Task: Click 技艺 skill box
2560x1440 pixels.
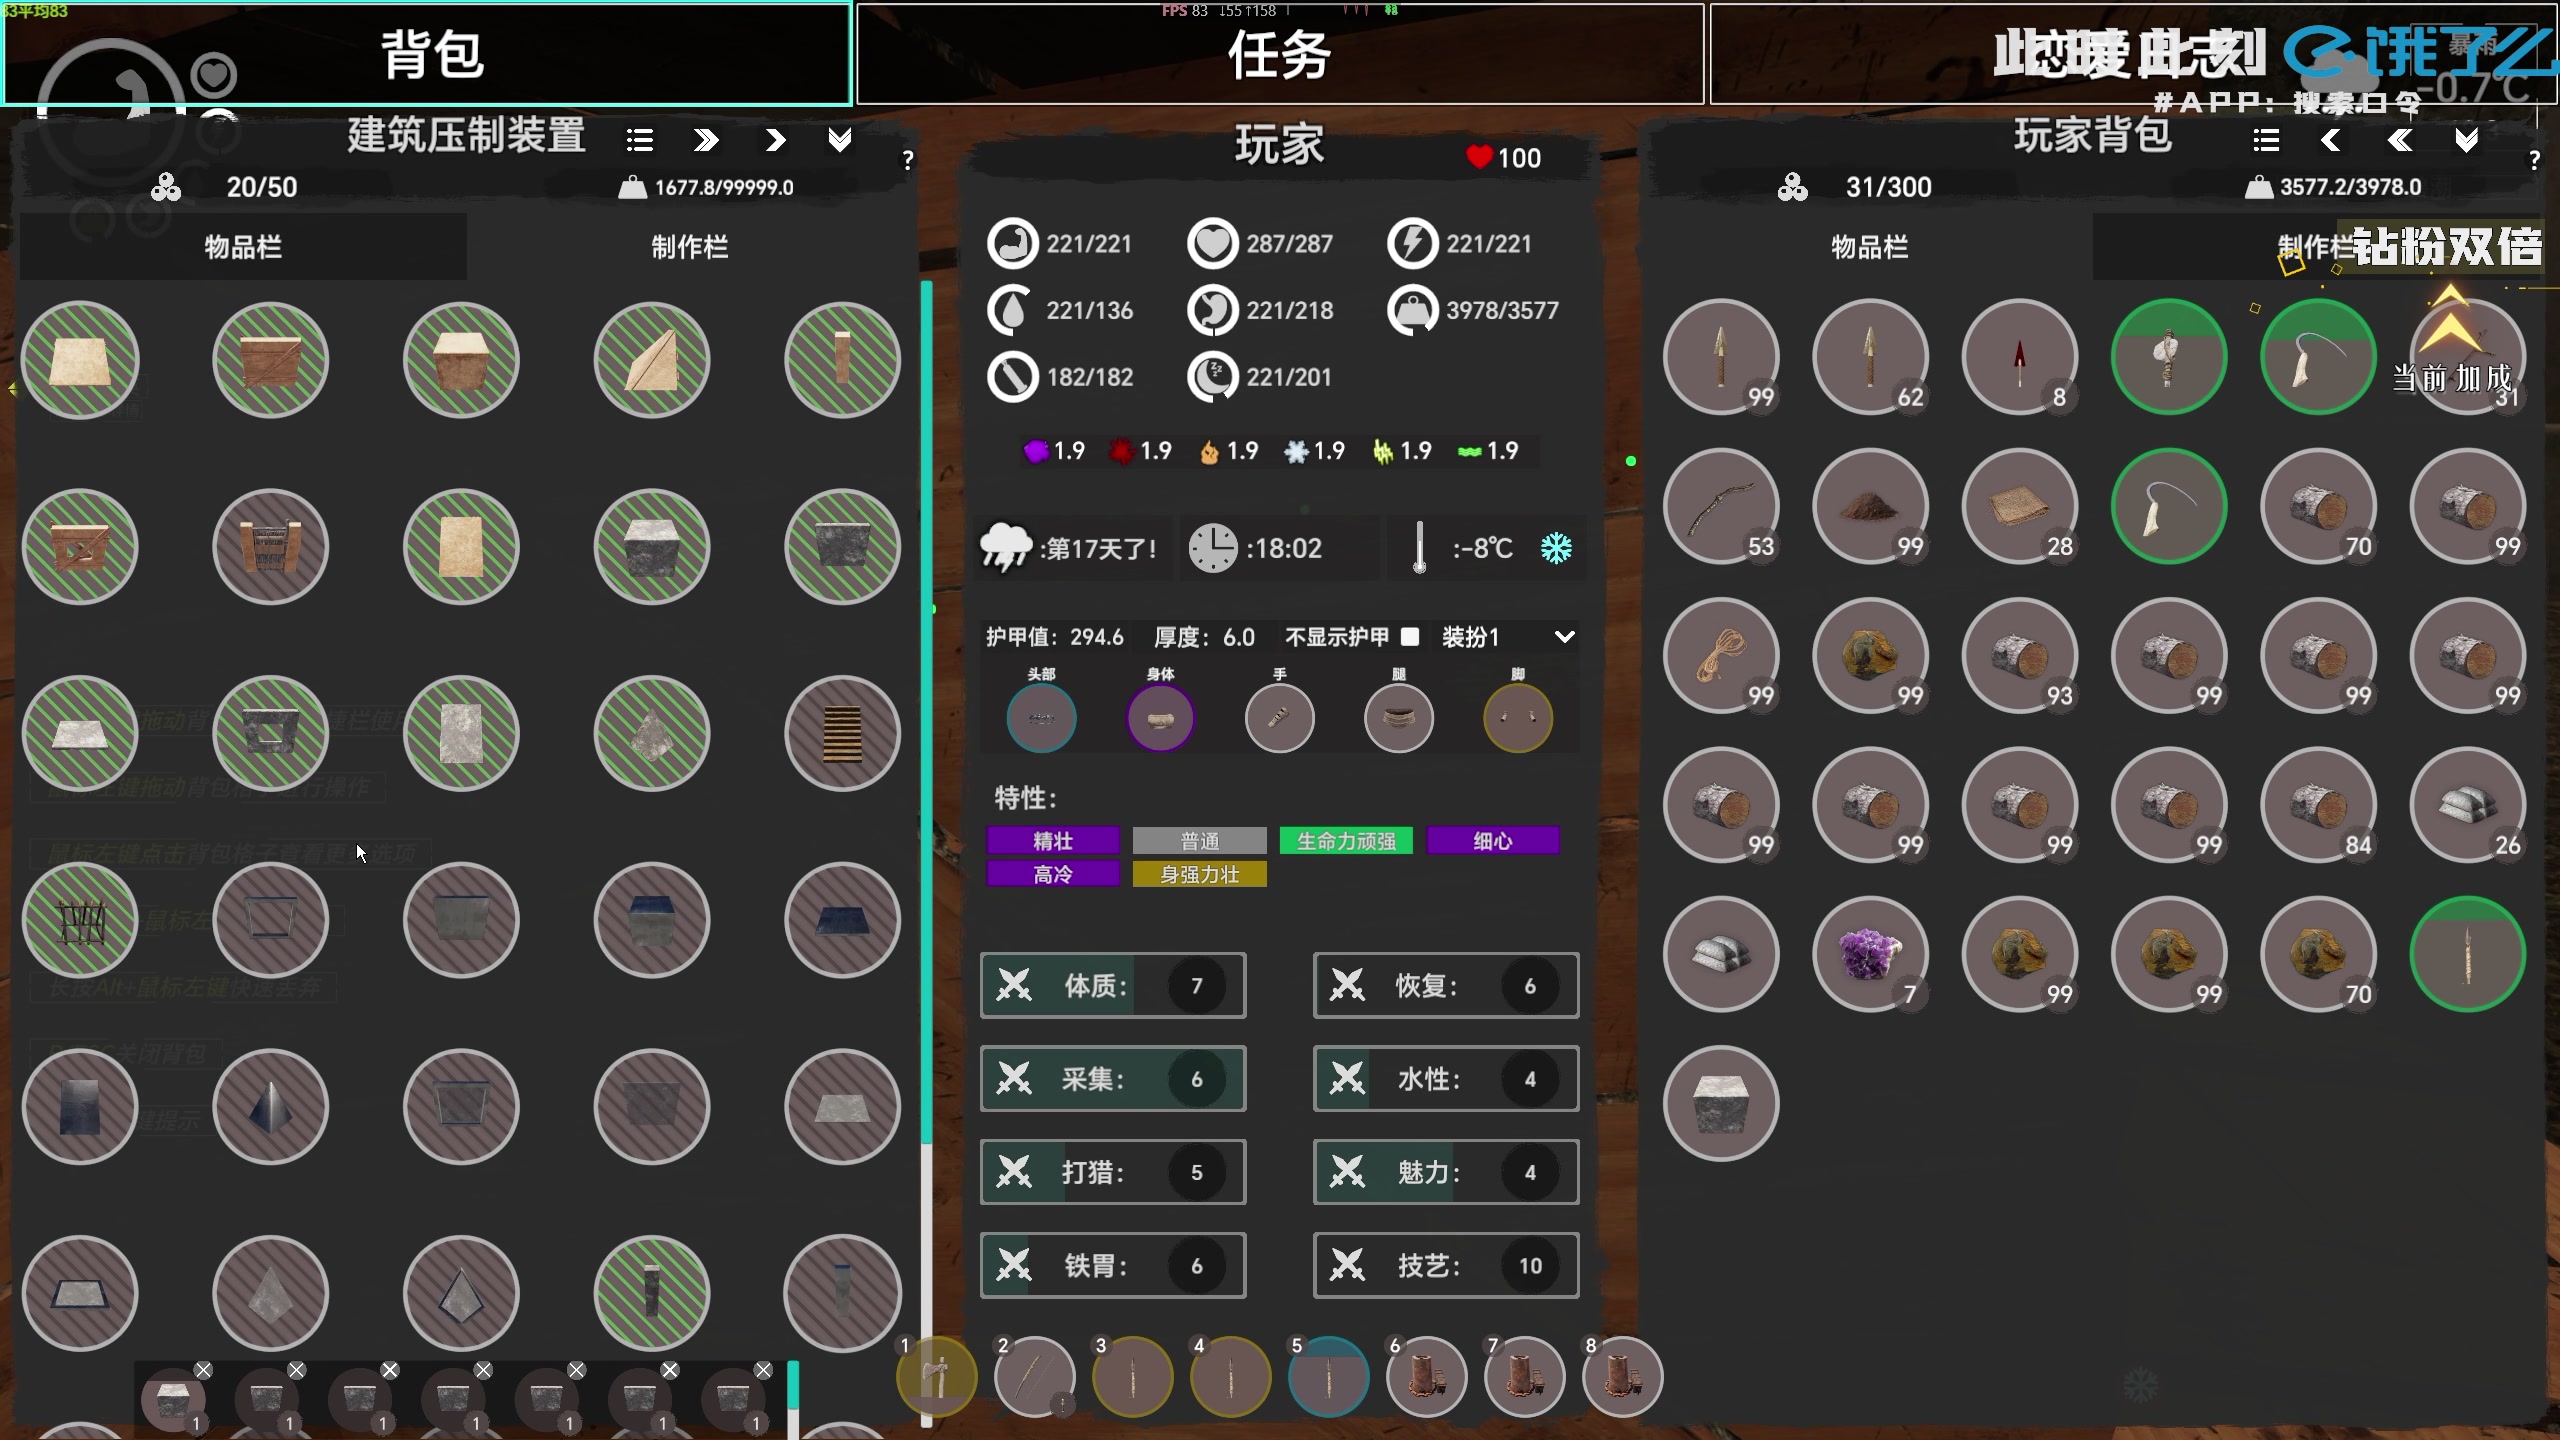Action: [1446, 1266]
